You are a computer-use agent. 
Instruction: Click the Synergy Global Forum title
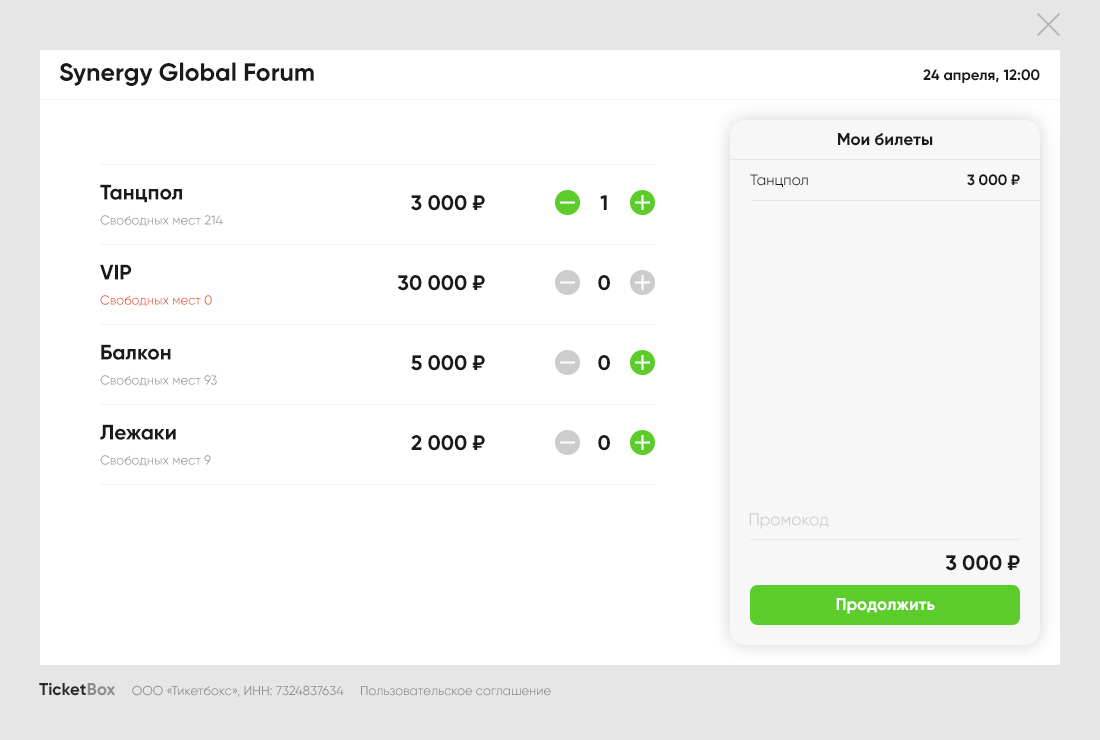pyautogui.click(x=187, y=73)
